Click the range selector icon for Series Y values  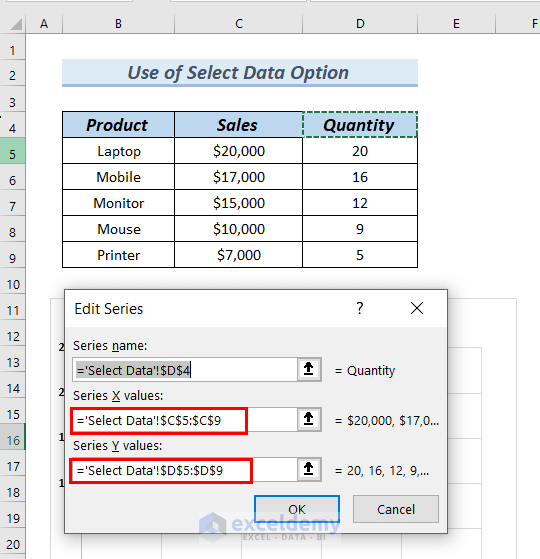coord(309,470)
